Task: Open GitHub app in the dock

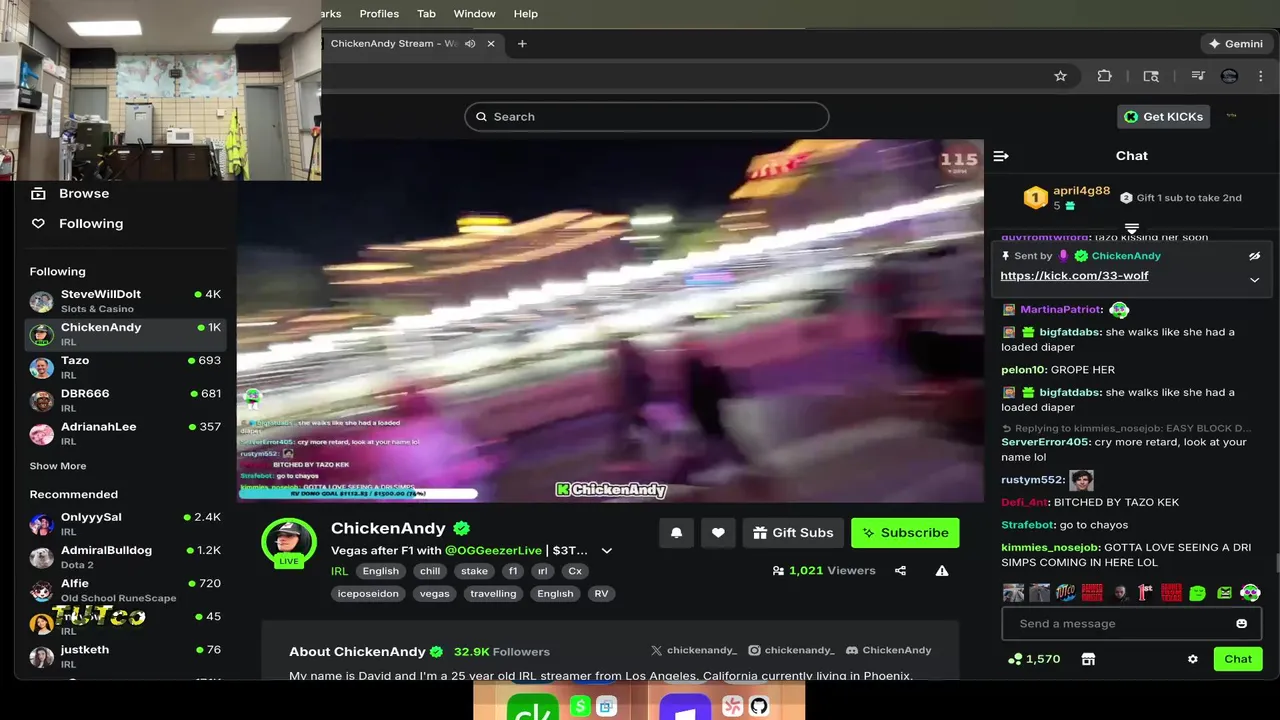Action: click(x=759, y=707)
